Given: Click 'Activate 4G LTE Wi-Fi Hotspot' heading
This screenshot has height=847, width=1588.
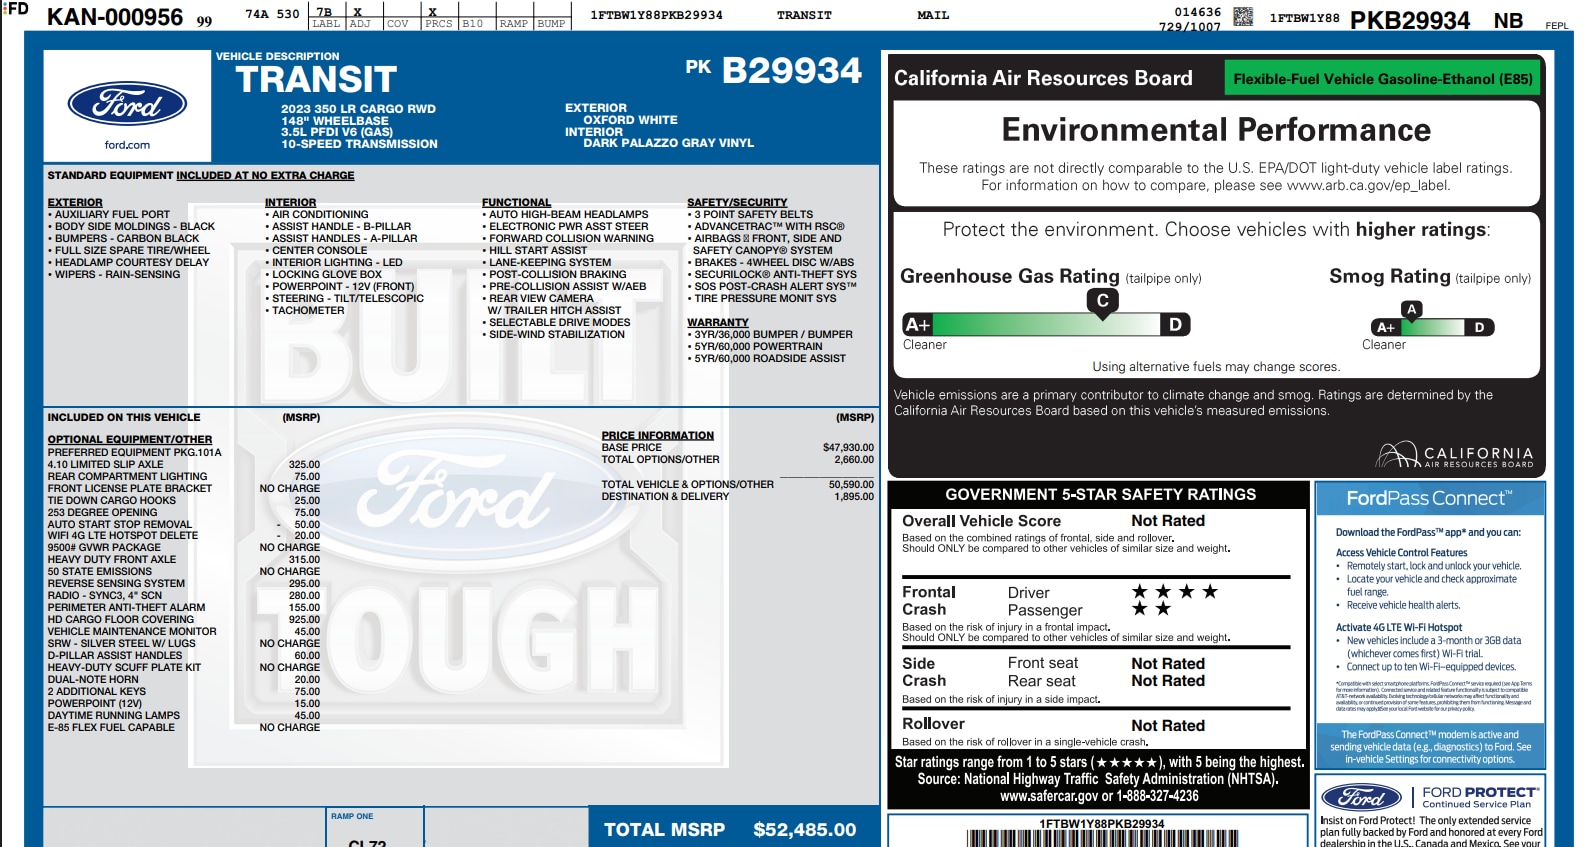Looking at the screenshot, I should (1398, 628).
